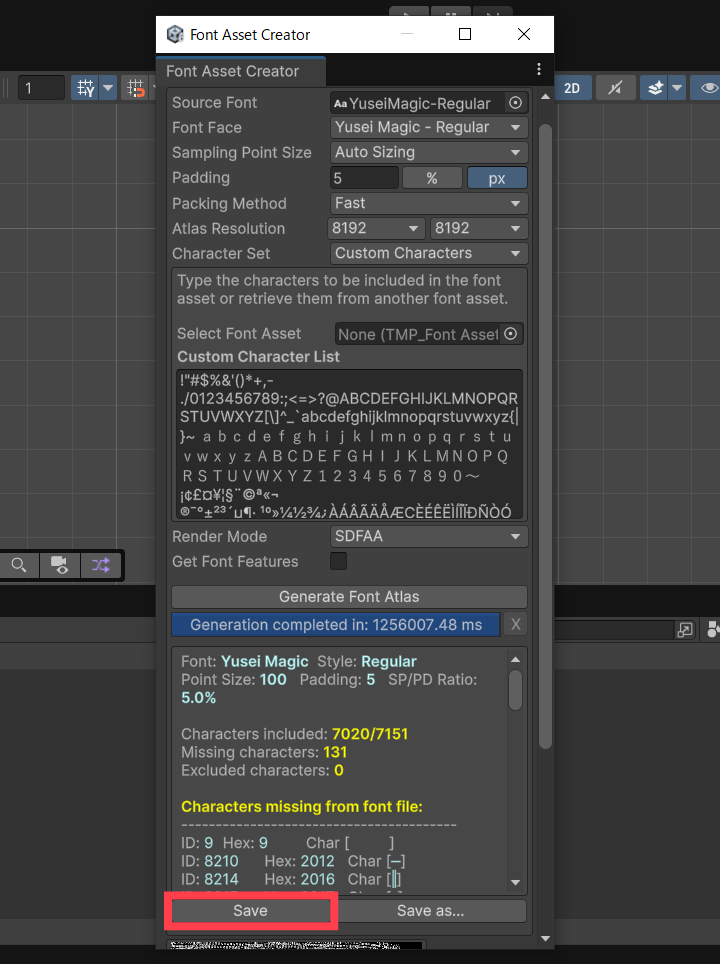Click the main window vertical scrollbar thumb
This screenshot has width=720, height=964.
545,437
